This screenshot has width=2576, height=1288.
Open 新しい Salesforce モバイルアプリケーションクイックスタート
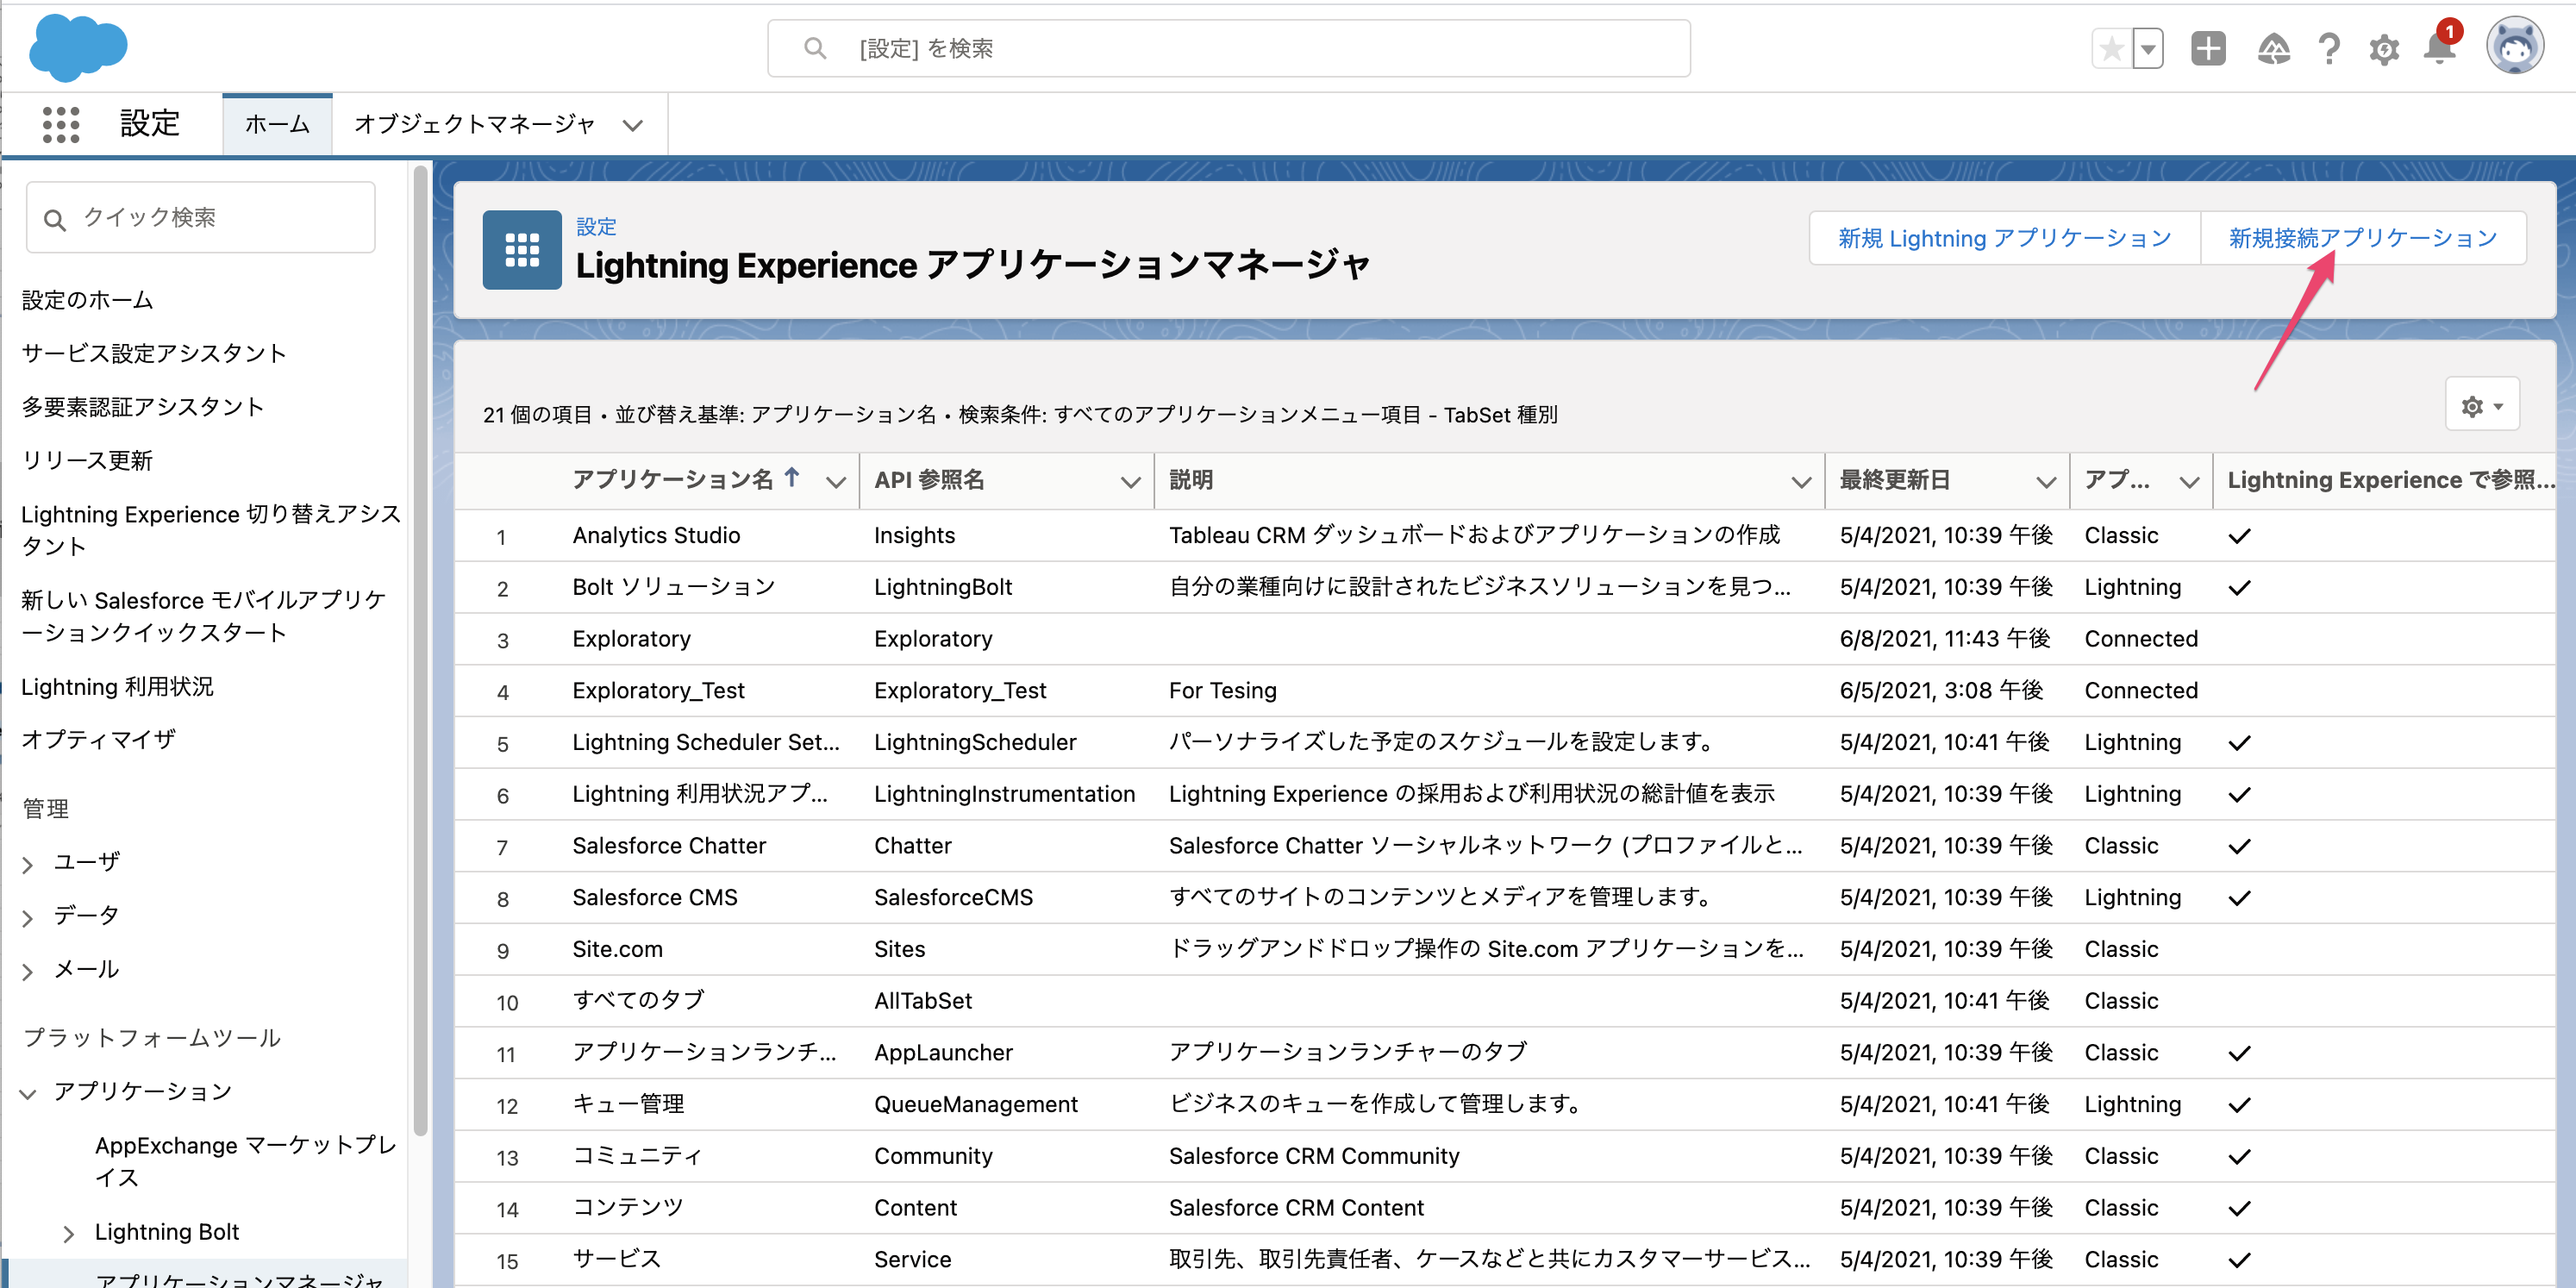click(204, 616)
